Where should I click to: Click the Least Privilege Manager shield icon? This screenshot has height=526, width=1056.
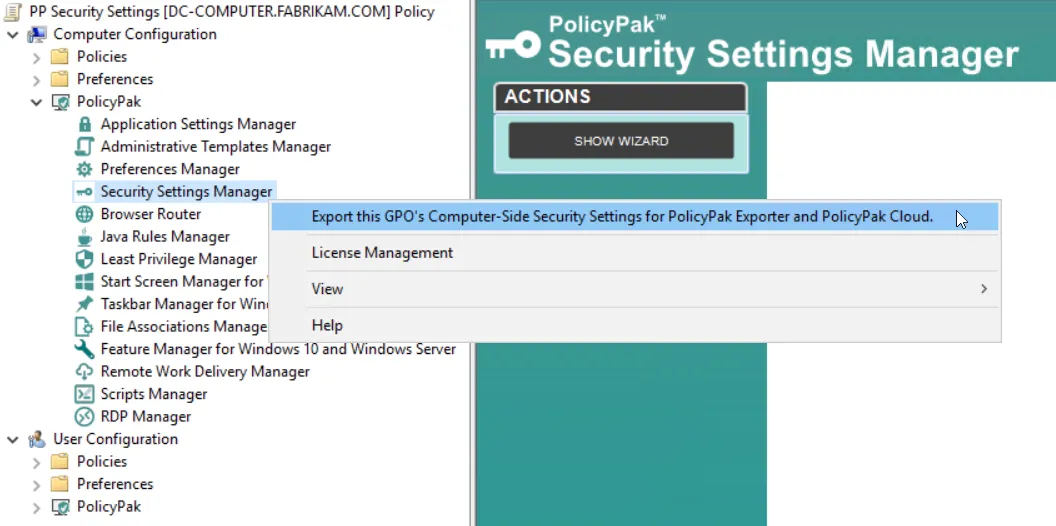pos(84,259)
